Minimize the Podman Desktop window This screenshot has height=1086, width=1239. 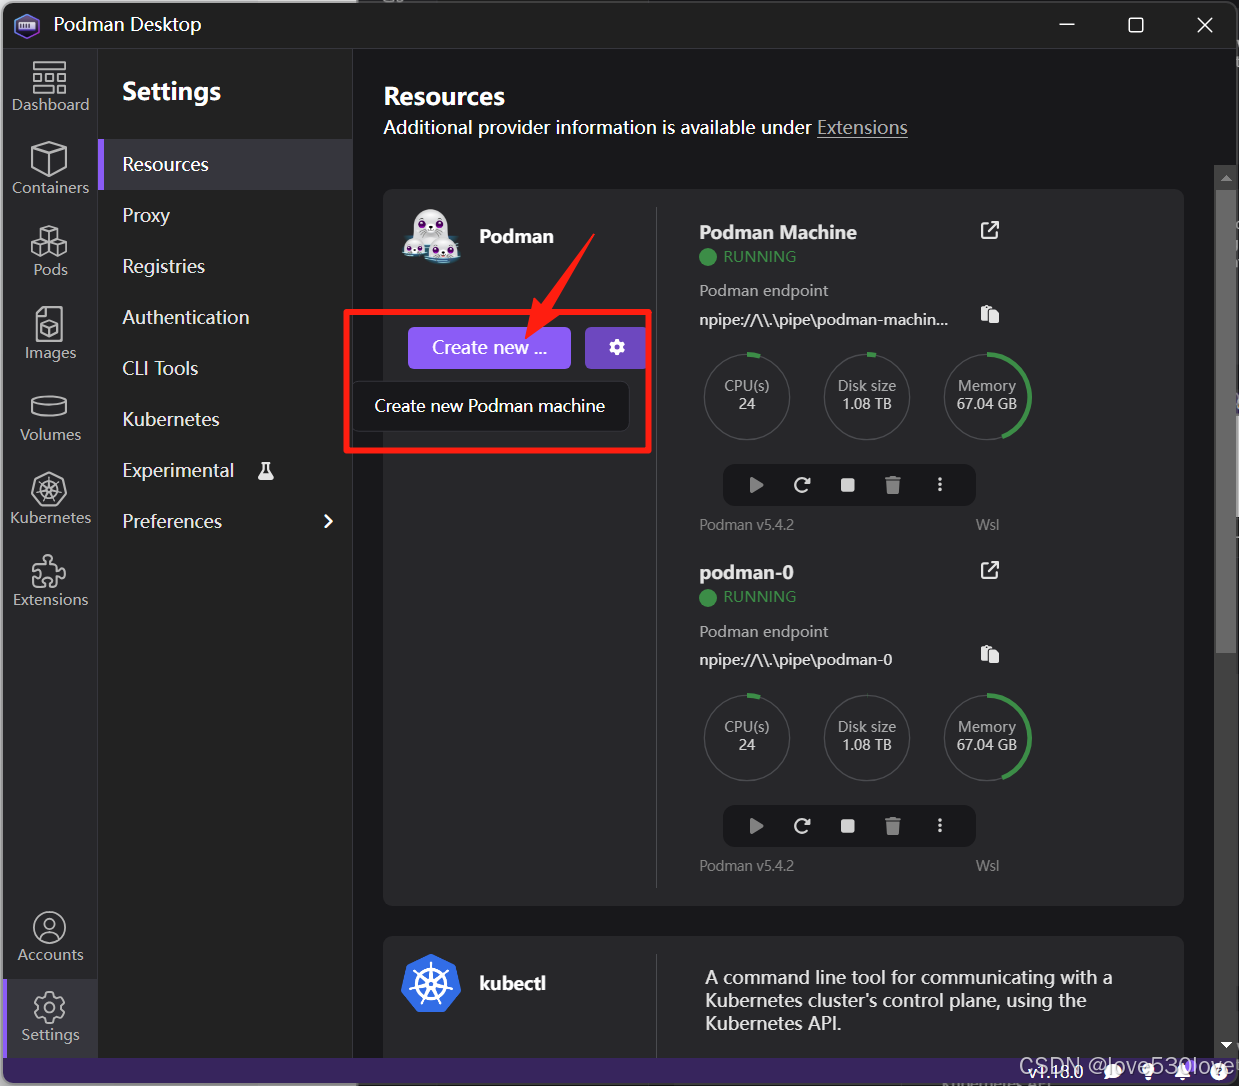(1067, 25)
